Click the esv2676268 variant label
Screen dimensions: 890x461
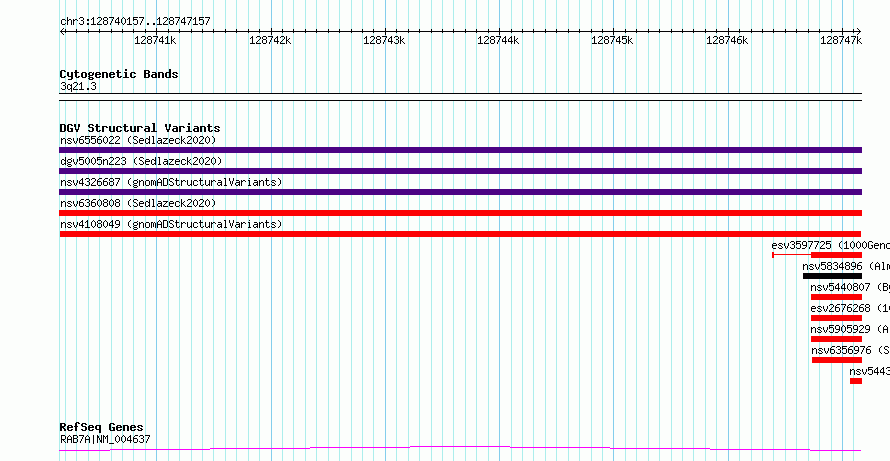pos(850,308)
